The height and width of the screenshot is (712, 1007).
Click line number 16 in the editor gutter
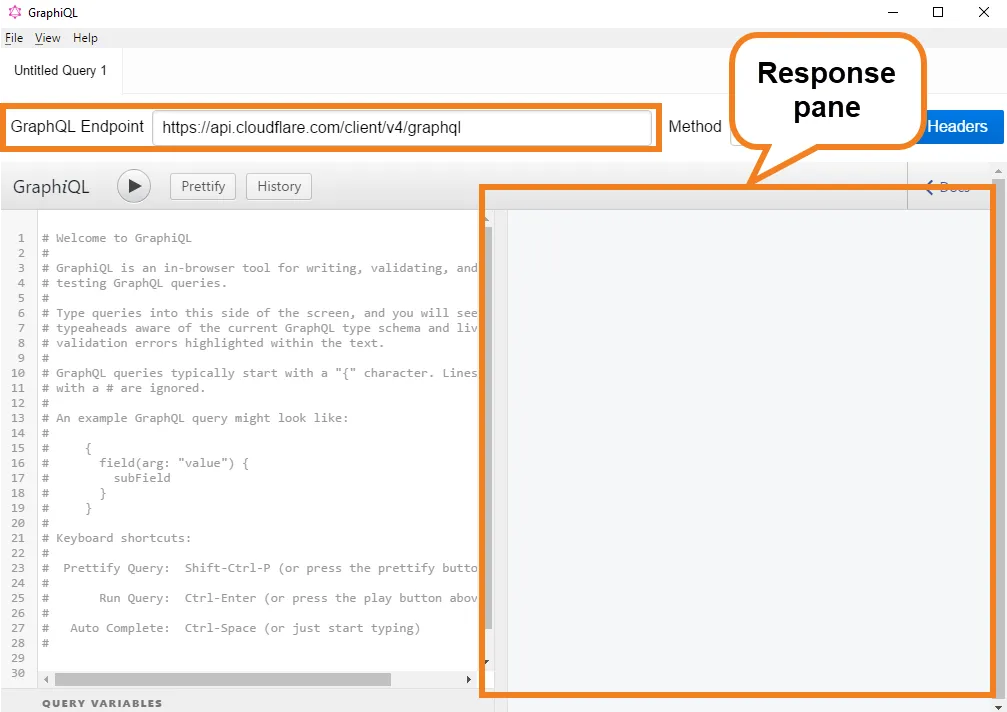17,463
